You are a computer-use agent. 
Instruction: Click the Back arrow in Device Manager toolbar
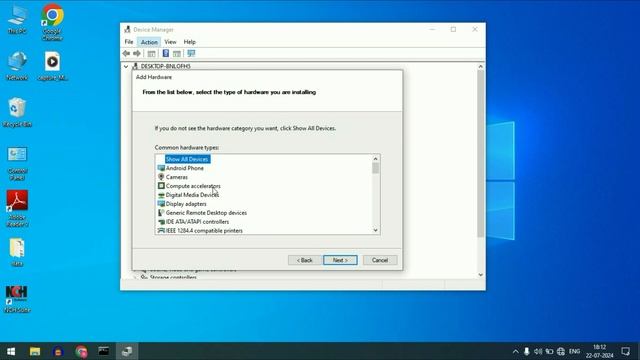[126, 53]
